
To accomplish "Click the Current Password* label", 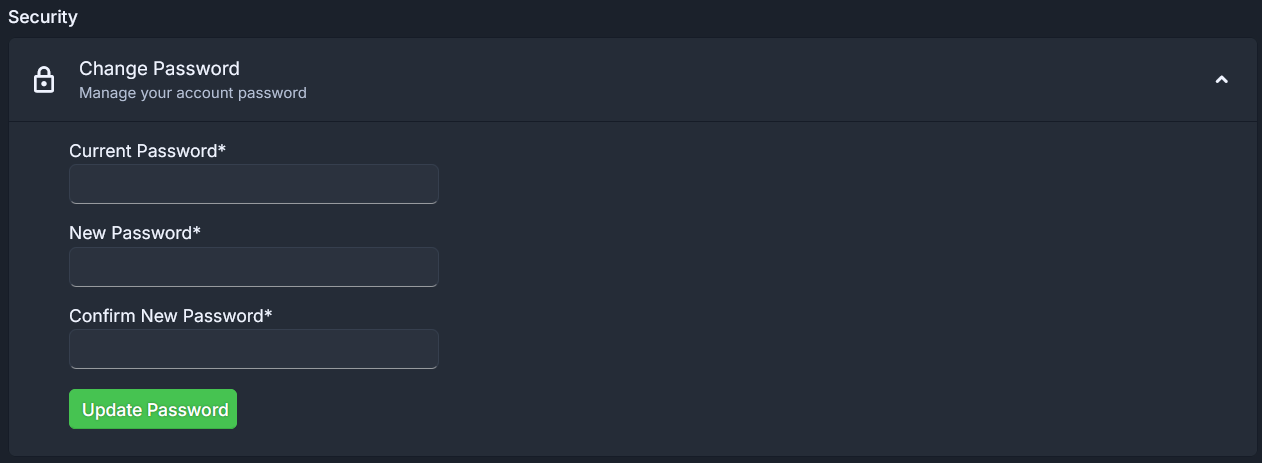I will (x=147, y=151).
